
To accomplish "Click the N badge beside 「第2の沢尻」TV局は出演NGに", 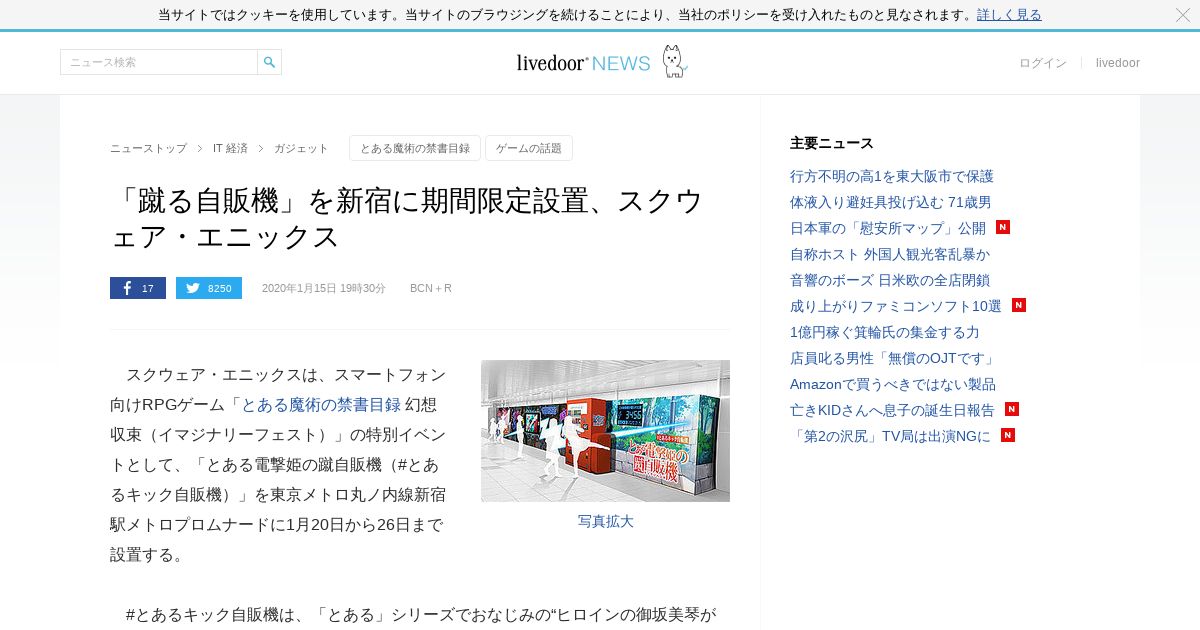I will pos(1008,435).
